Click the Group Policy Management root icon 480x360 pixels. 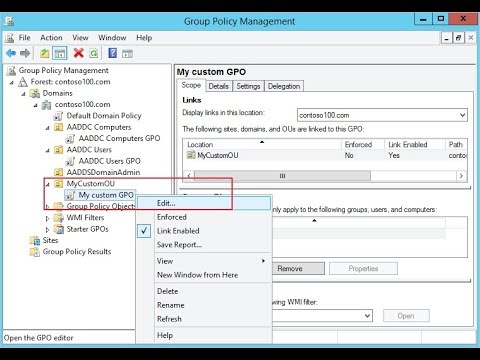point(11,71)
